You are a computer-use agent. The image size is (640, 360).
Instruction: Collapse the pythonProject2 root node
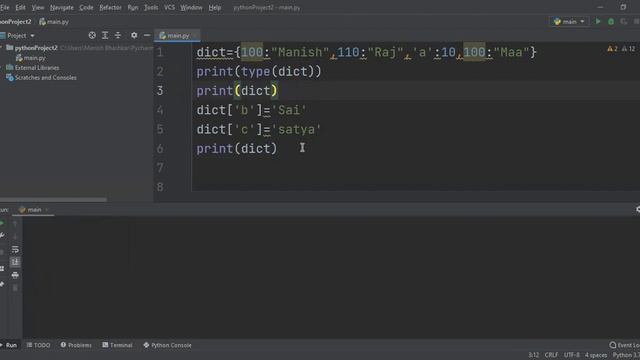coord(2,48)
